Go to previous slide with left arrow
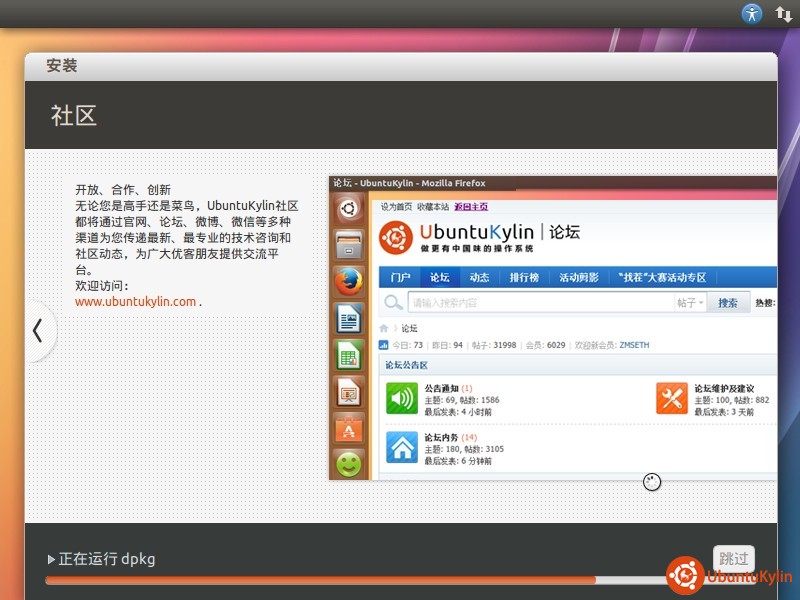Screen dimensions: 800x600 point(38,331)
